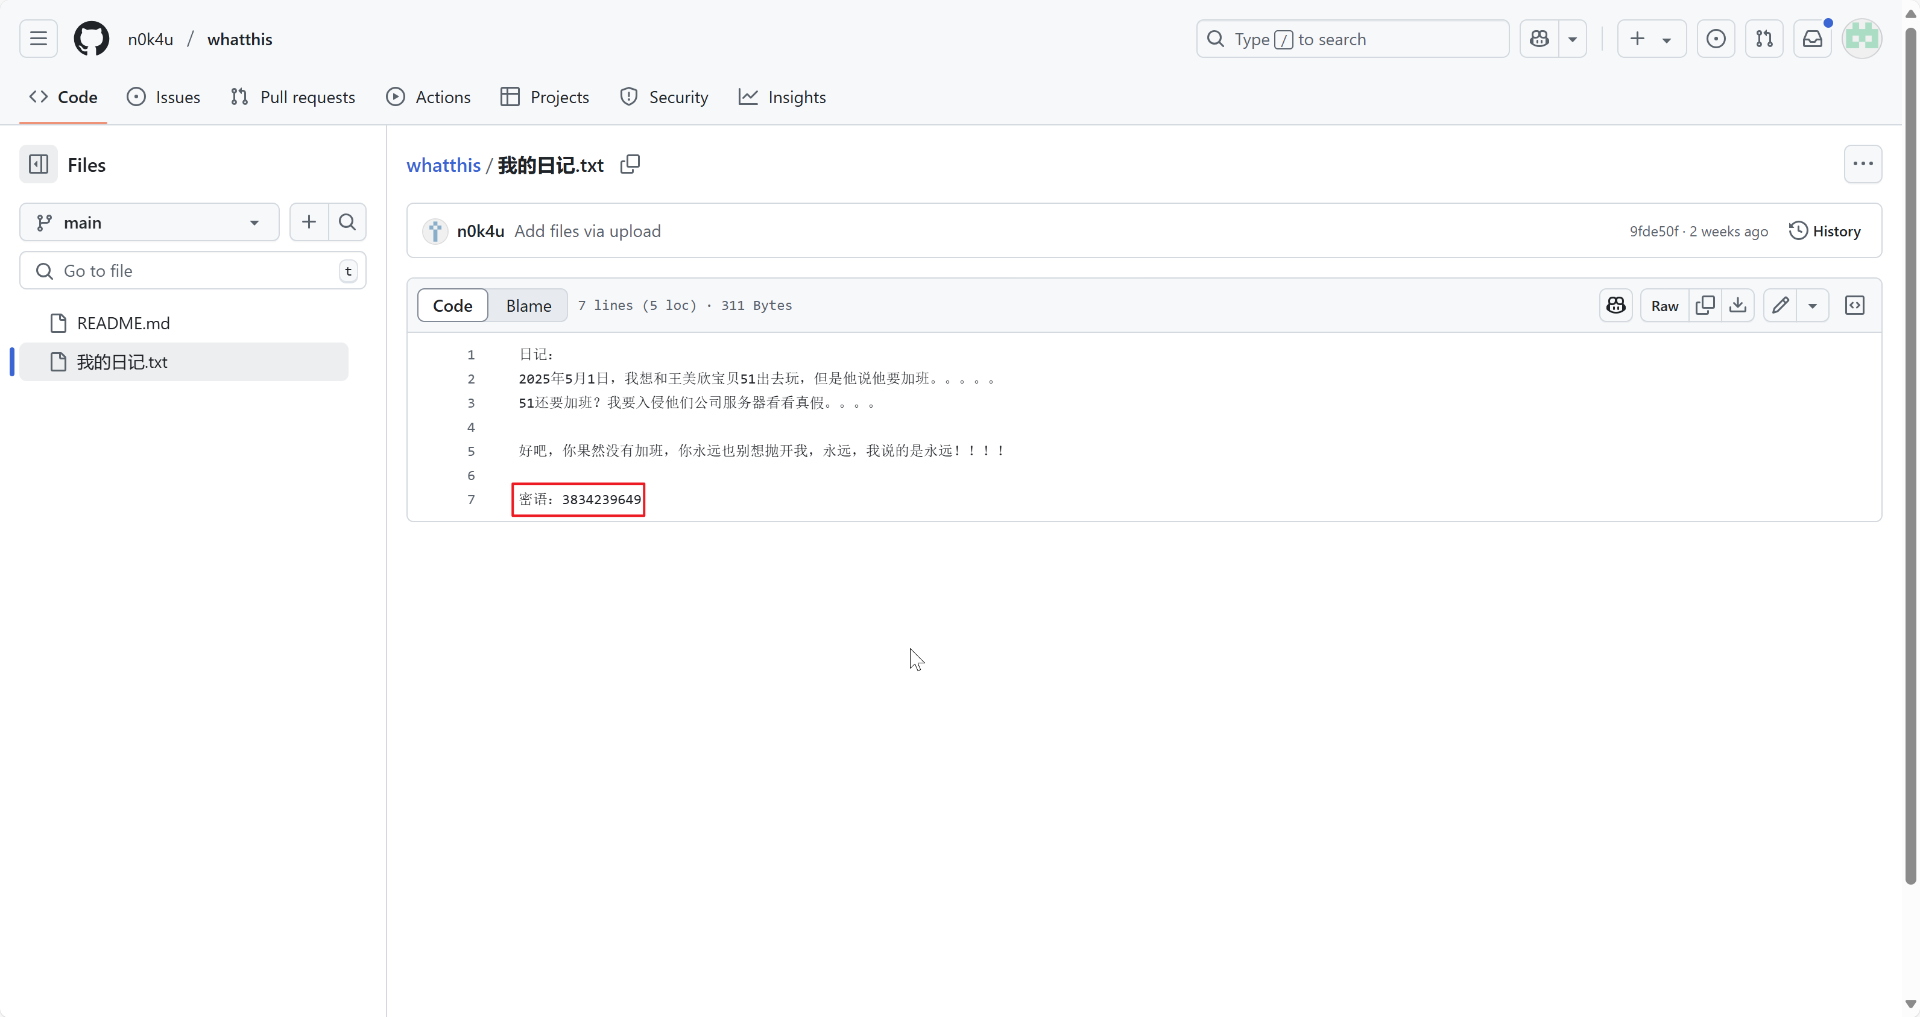Click line number 2 in the file
The image size is (1920, 1017).
click(x=471, y=379)
